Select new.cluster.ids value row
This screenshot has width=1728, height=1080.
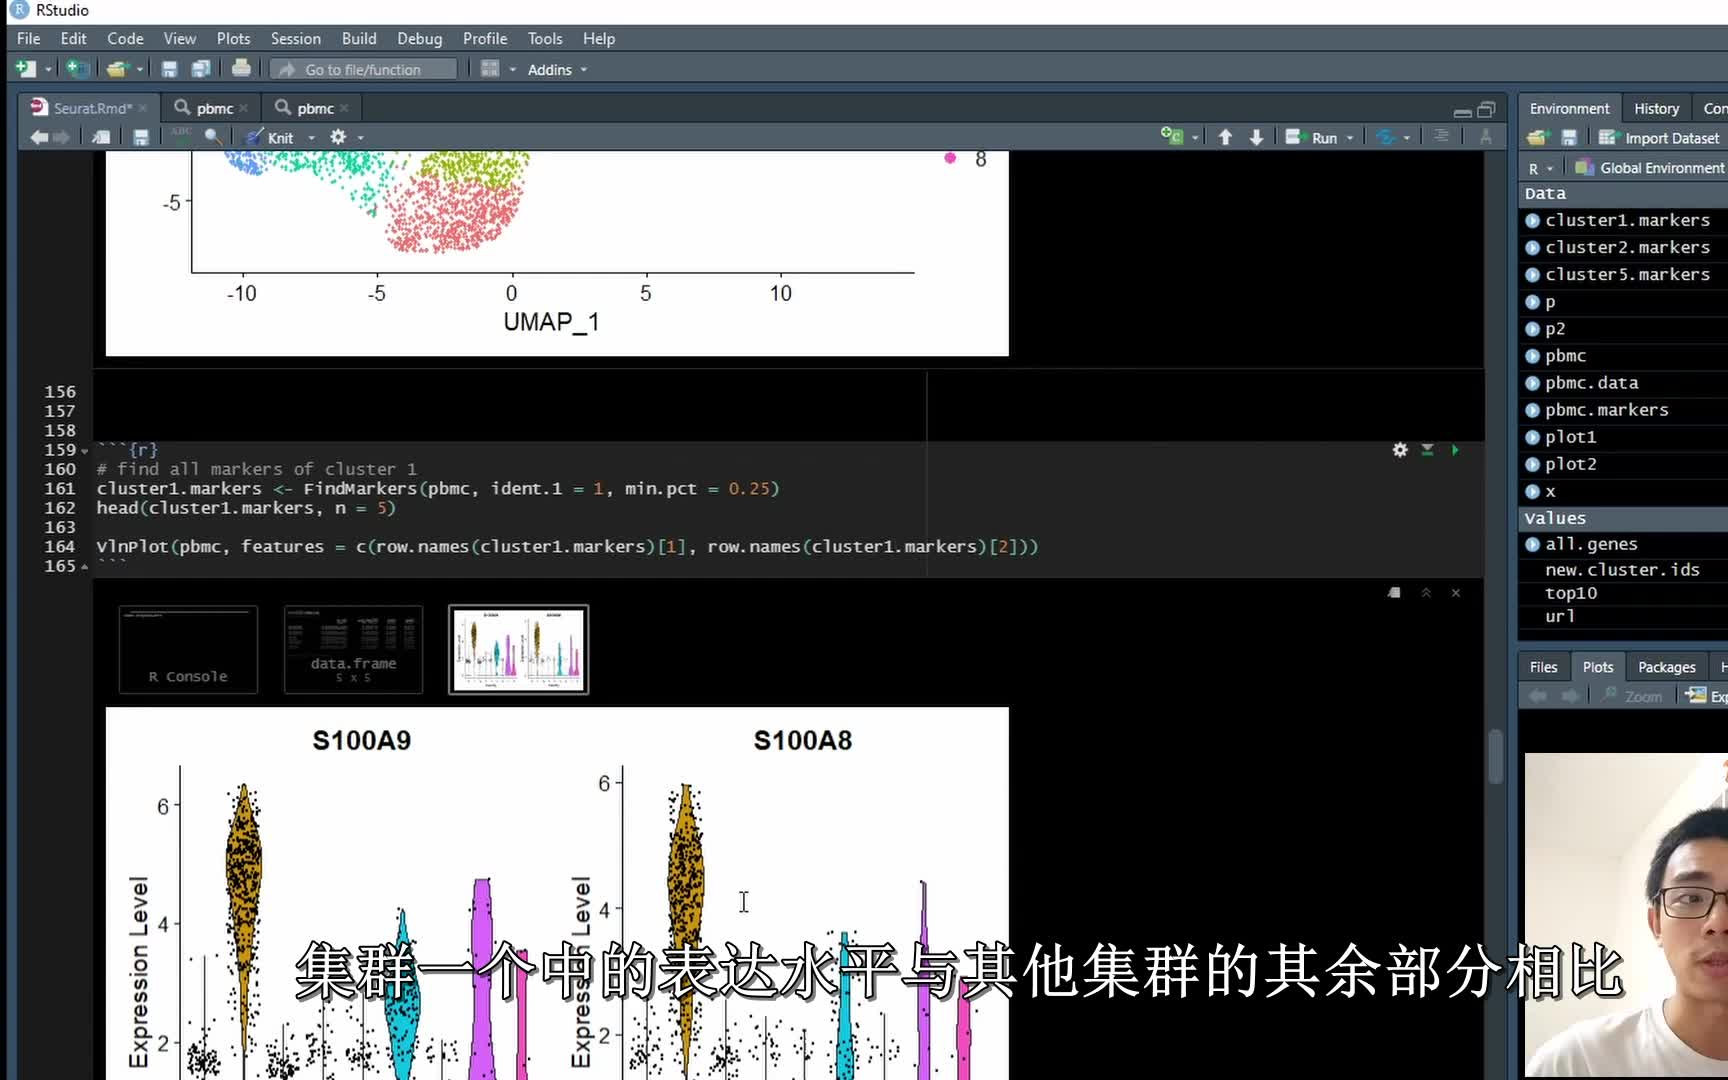(1623, 570)
